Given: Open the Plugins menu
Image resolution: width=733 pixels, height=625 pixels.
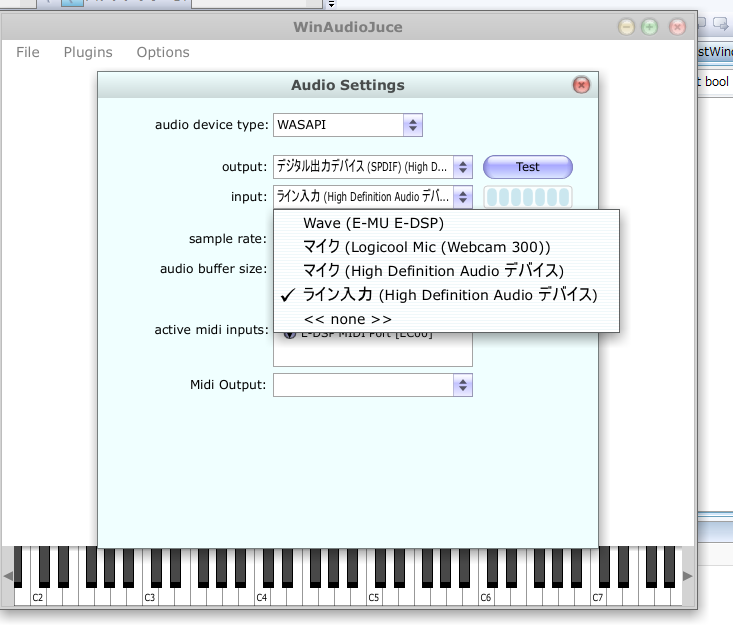Looking at the screenshot, I should [88, 52].
